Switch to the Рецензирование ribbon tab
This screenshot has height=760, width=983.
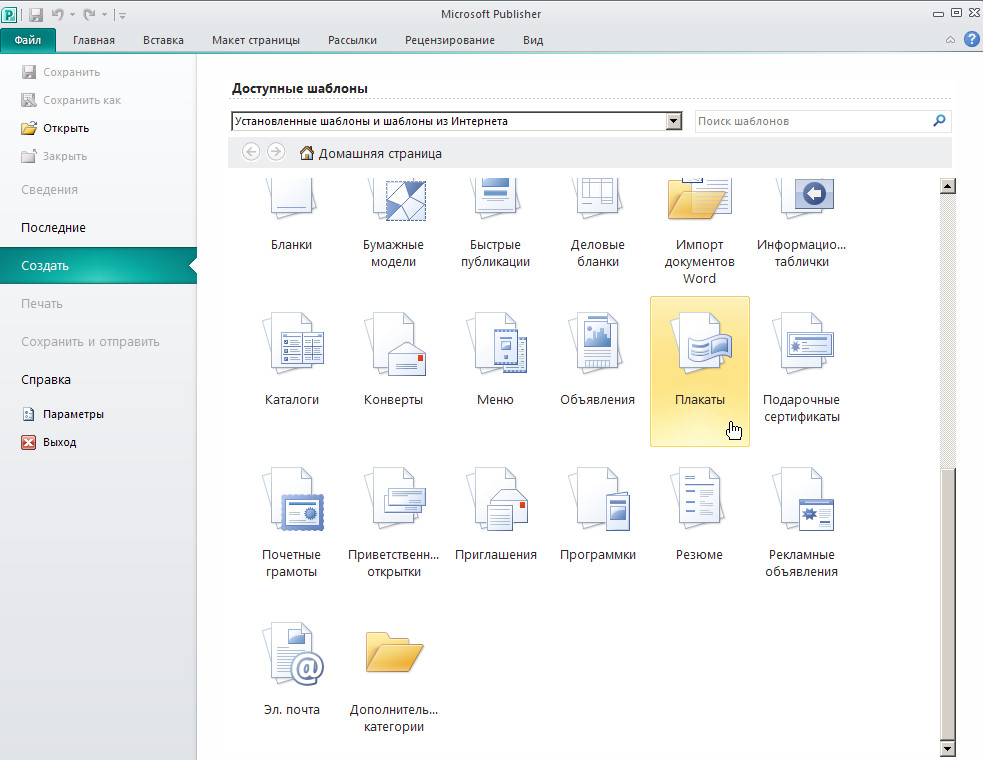click(450, 40)
